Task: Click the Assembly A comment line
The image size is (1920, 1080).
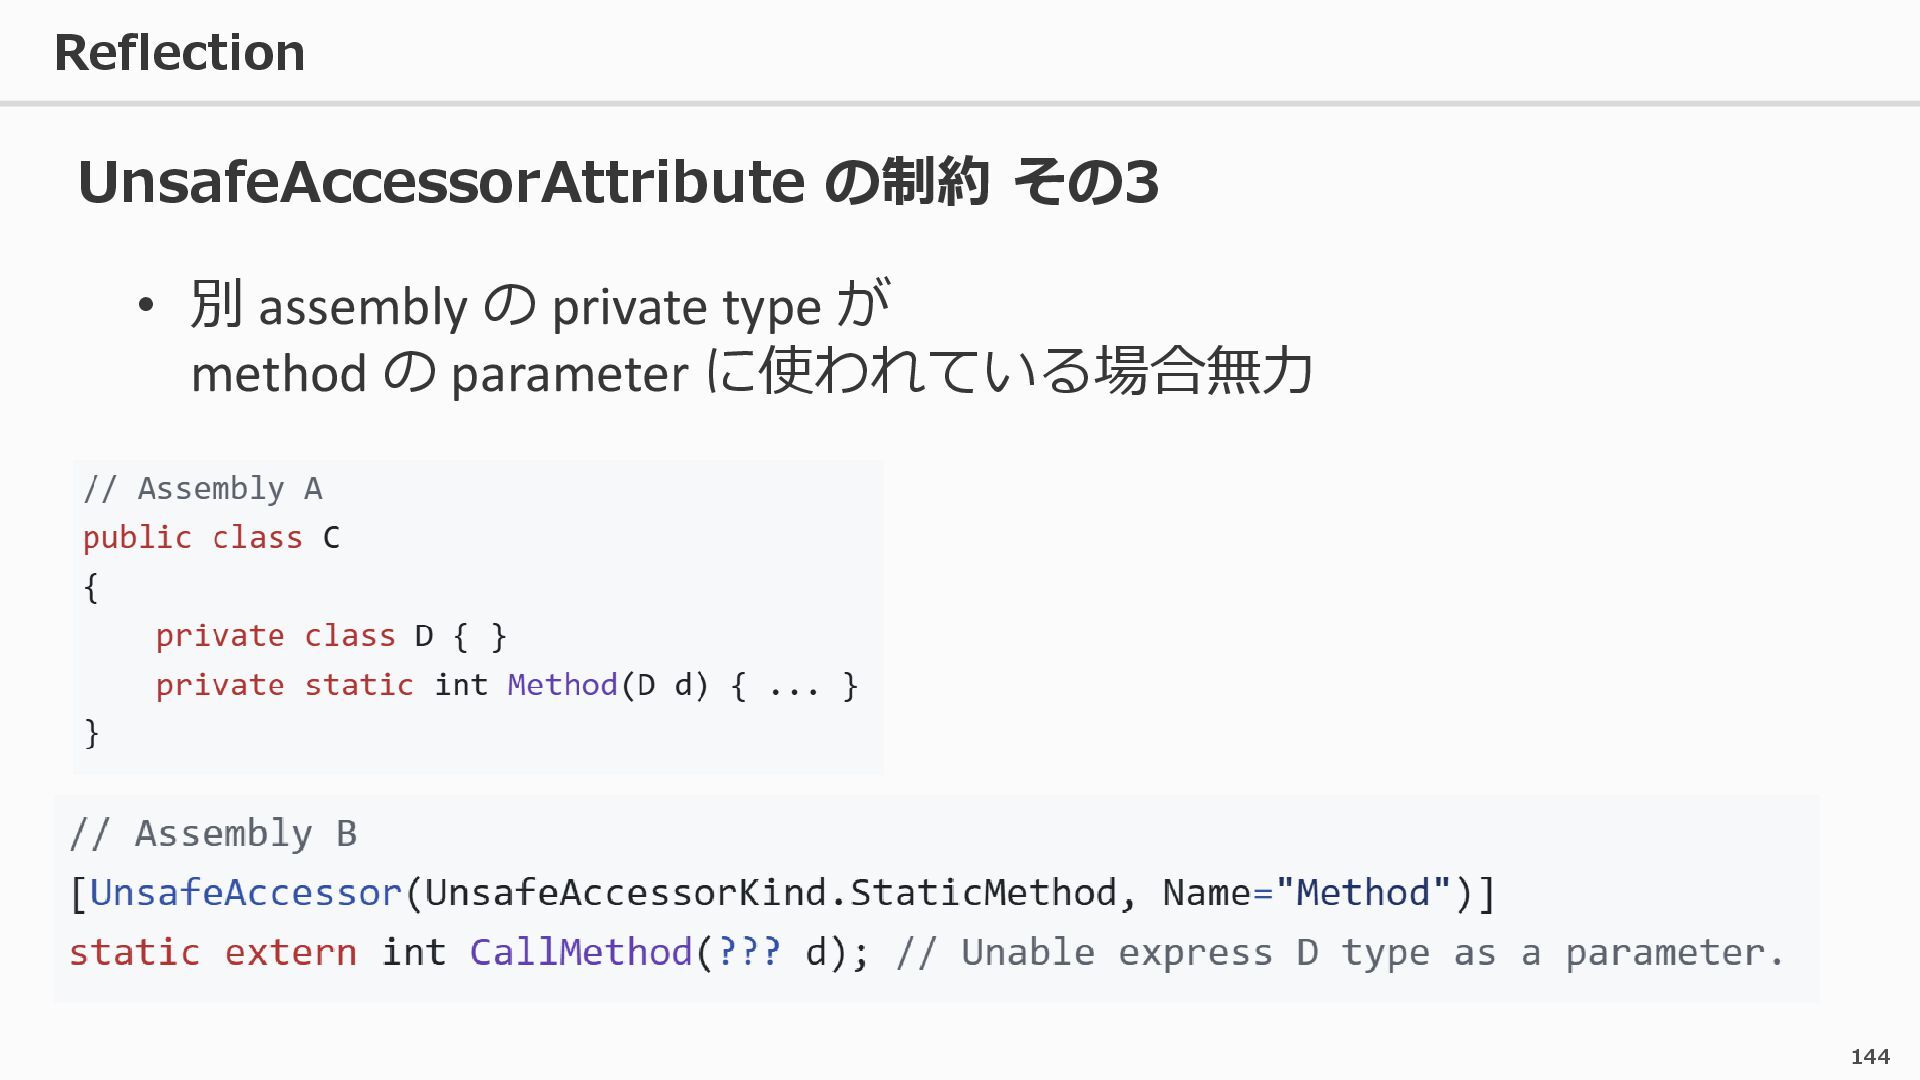Action: point(202,488)
